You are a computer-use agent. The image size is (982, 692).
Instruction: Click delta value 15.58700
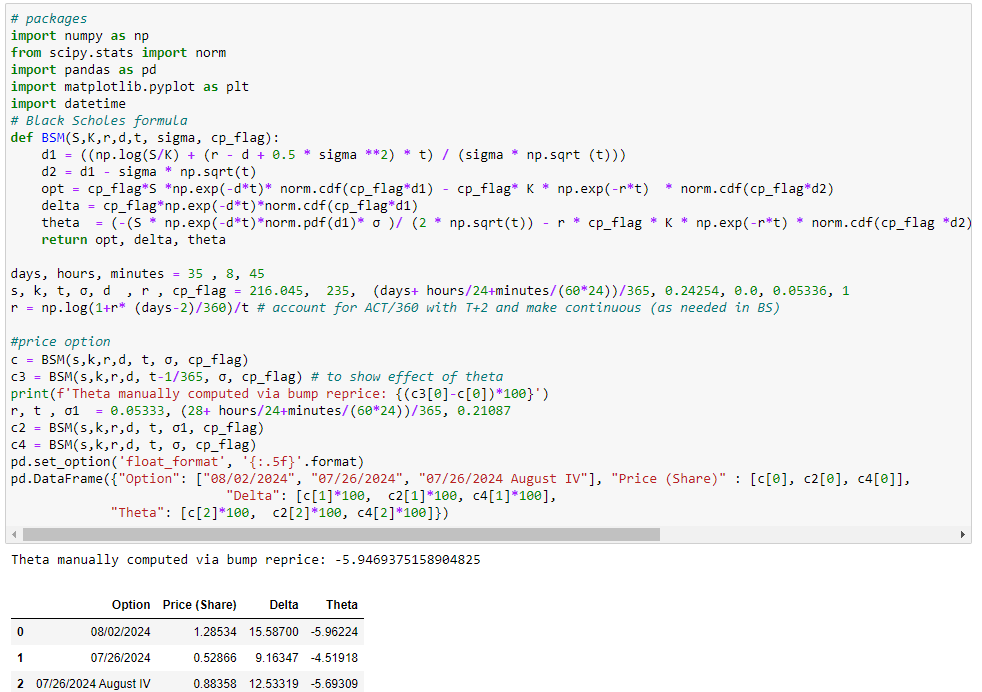coord(274,632)
